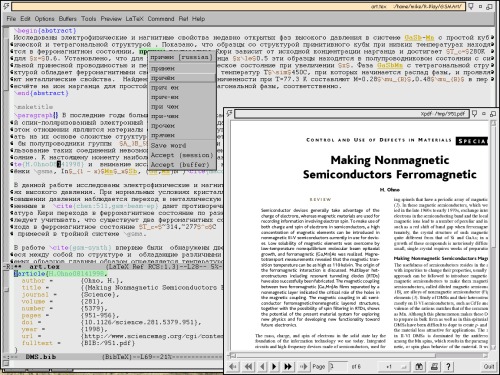Click the Xpdf horizontal scrollbar
Viewport: 500px width, 375px height.
tap(359, 356)
